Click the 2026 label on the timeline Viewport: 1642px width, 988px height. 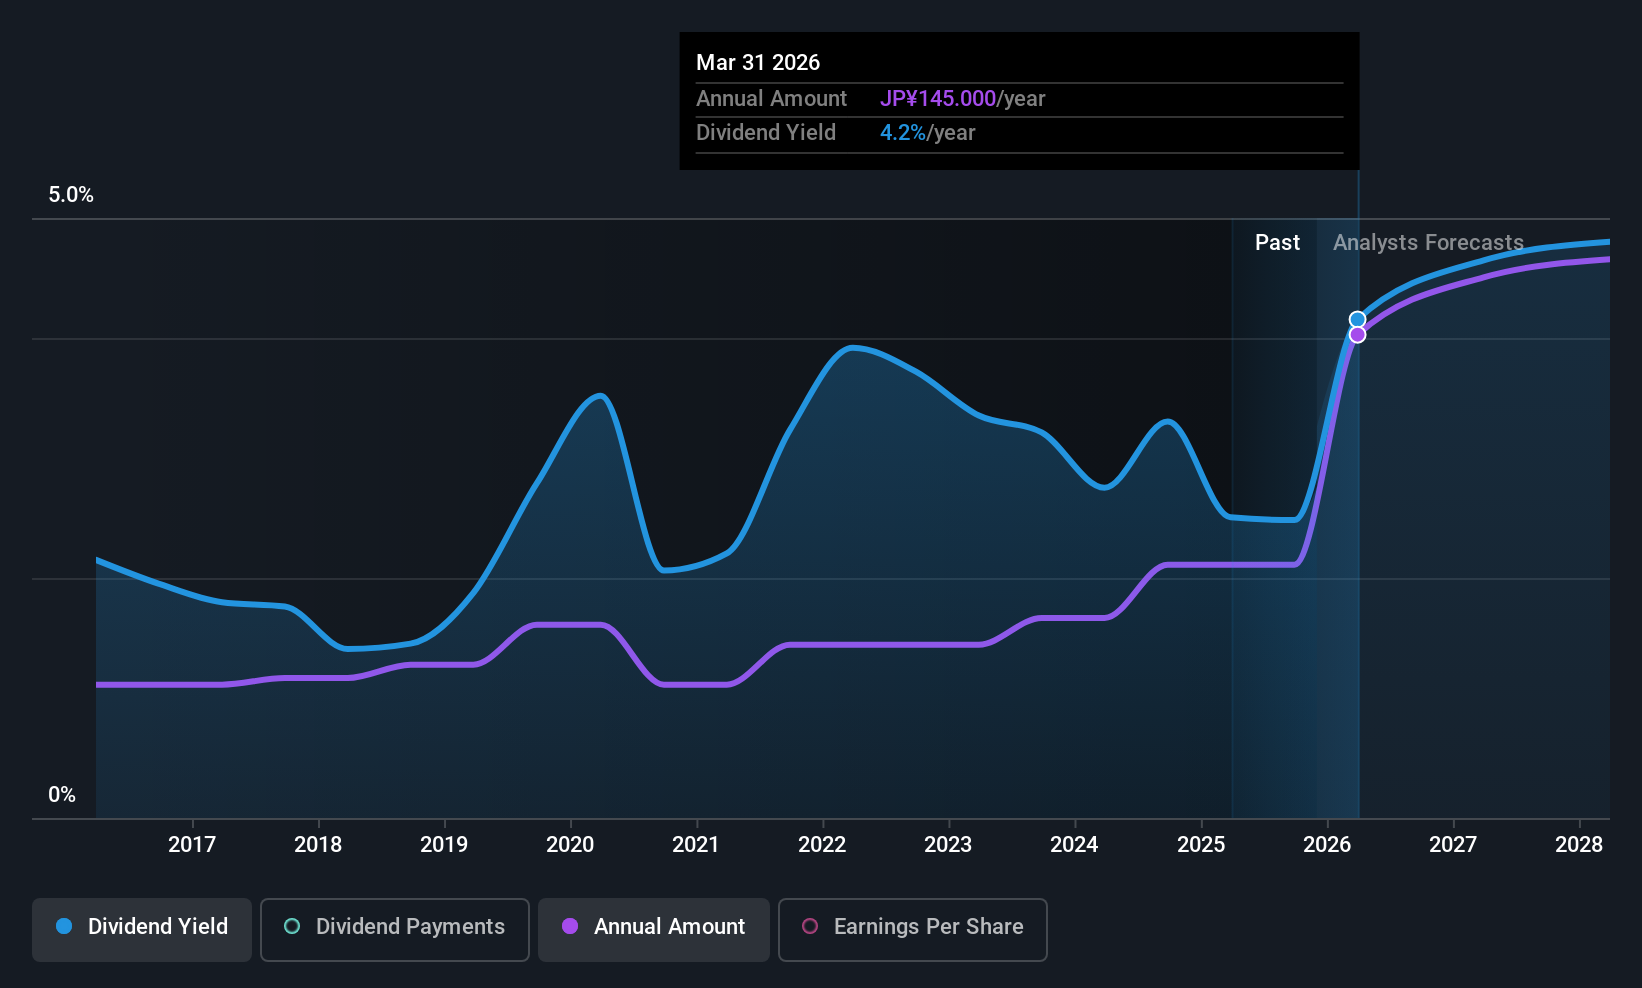pyautogui.click(x=1327, y=844)
